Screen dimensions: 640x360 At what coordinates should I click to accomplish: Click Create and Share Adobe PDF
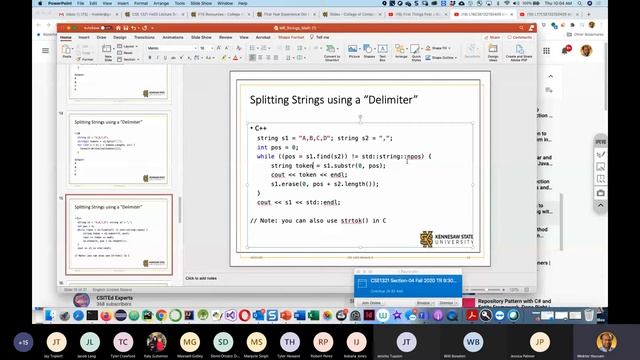pos(519,53)
